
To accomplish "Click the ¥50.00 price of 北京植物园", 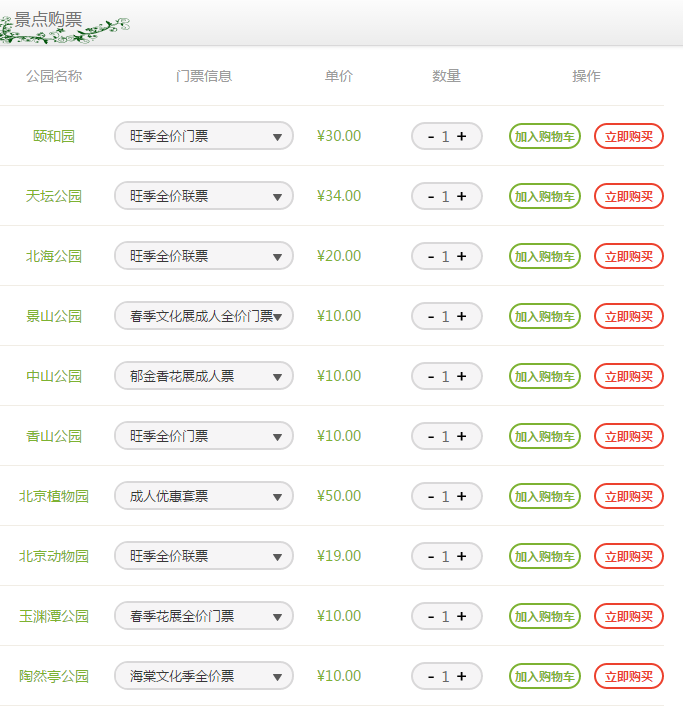I will (339, 496).
